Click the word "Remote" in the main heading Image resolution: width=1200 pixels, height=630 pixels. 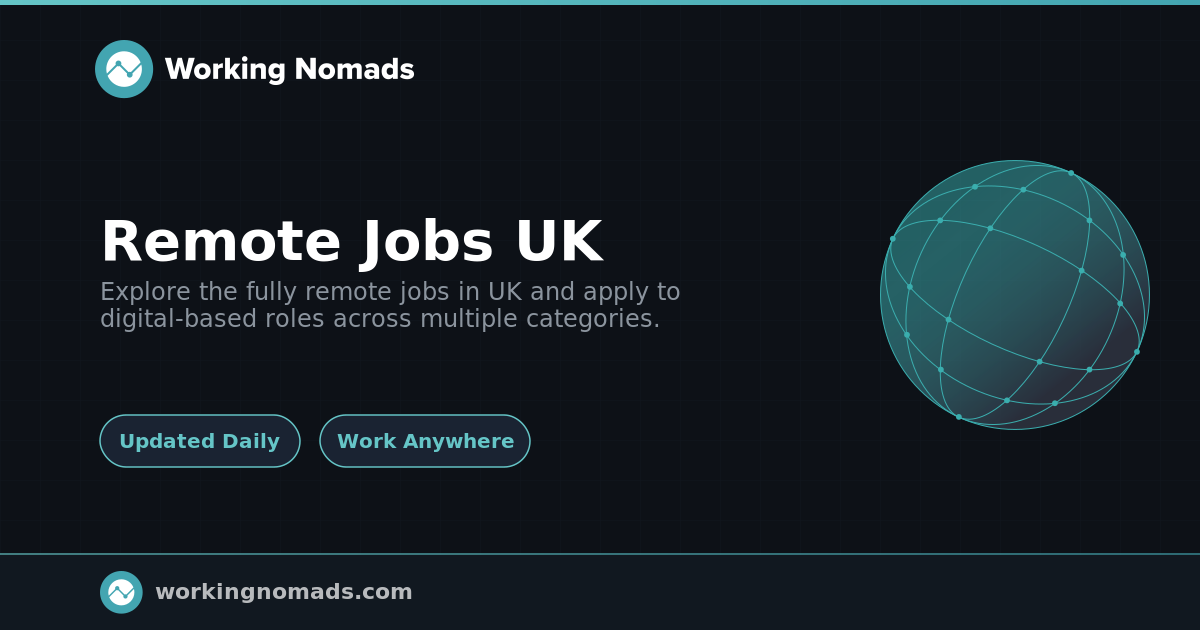pos(221,242)
